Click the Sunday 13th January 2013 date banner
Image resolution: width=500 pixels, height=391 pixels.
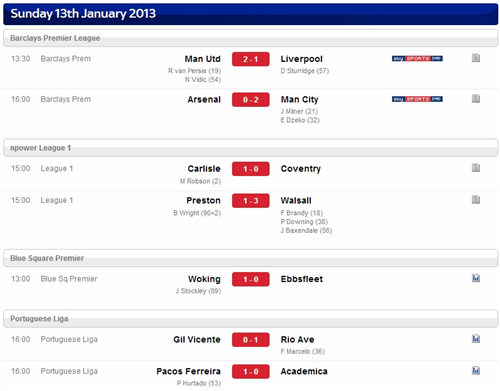tap(251, 14)
